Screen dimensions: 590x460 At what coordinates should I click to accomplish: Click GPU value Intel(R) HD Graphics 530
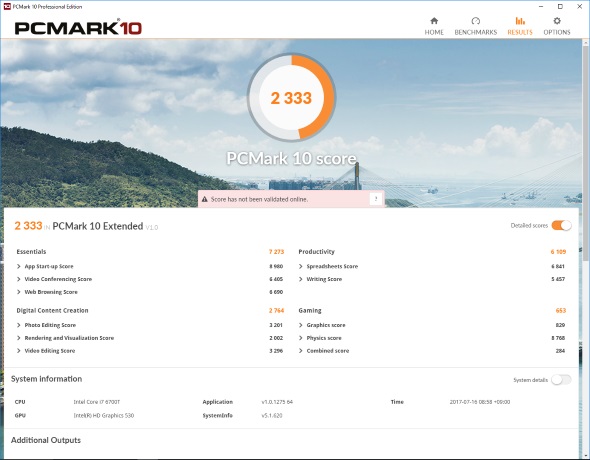point(103,415)
